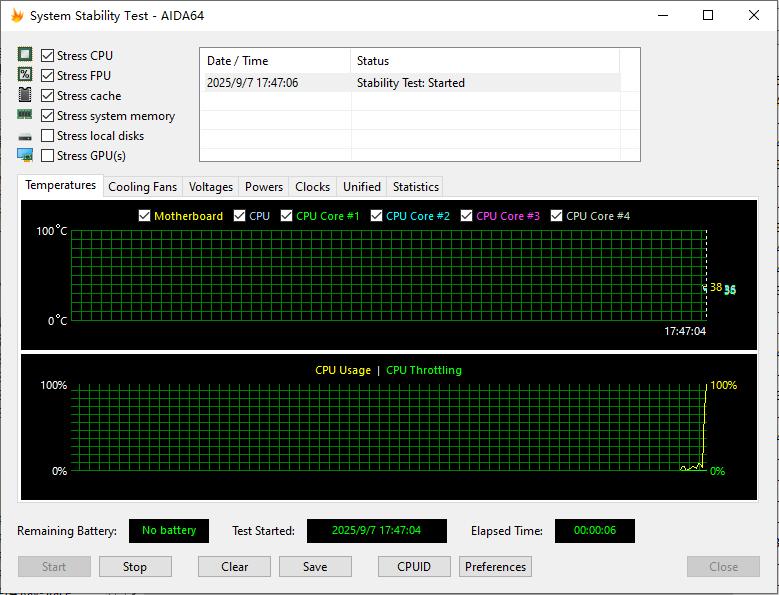
Task: Uncheck Stress system memory checkbox
Action: (x=47, y=116)
